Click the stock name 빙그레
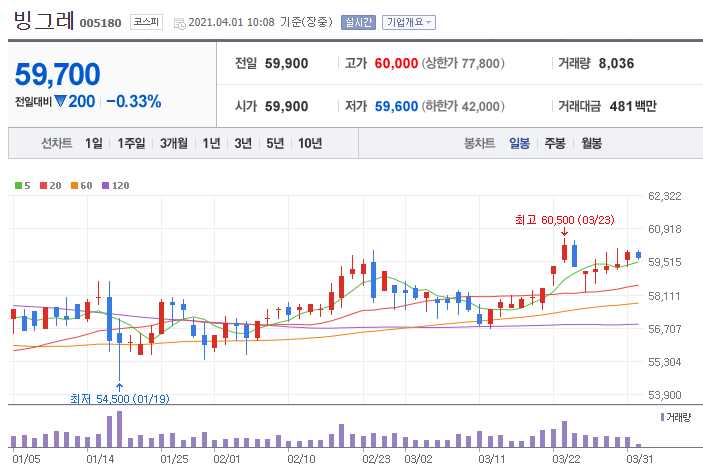The height and width of the screenshot is (472, 703). [44, 20]
